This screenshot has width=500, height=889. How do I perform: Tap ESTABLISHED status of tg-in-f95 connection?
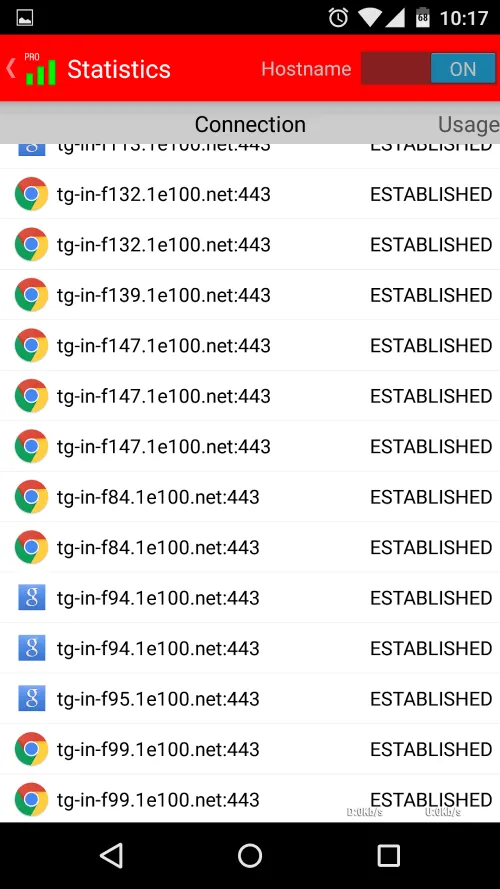[431, 698]
